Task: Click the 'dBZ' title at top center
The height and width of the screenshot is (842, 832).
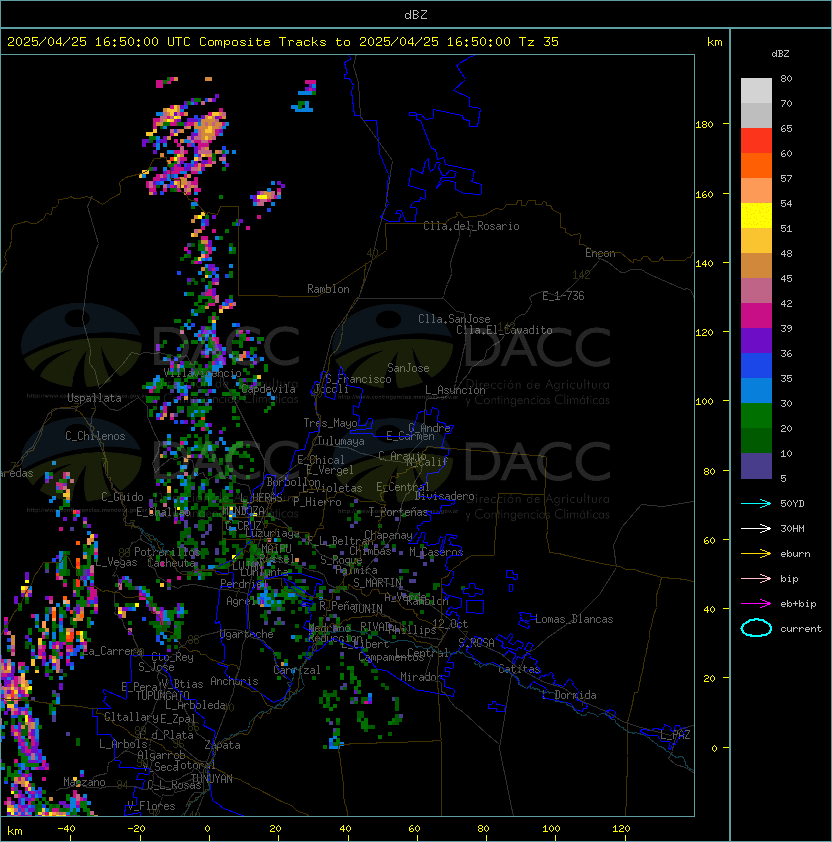Action: tap(416, 14)
